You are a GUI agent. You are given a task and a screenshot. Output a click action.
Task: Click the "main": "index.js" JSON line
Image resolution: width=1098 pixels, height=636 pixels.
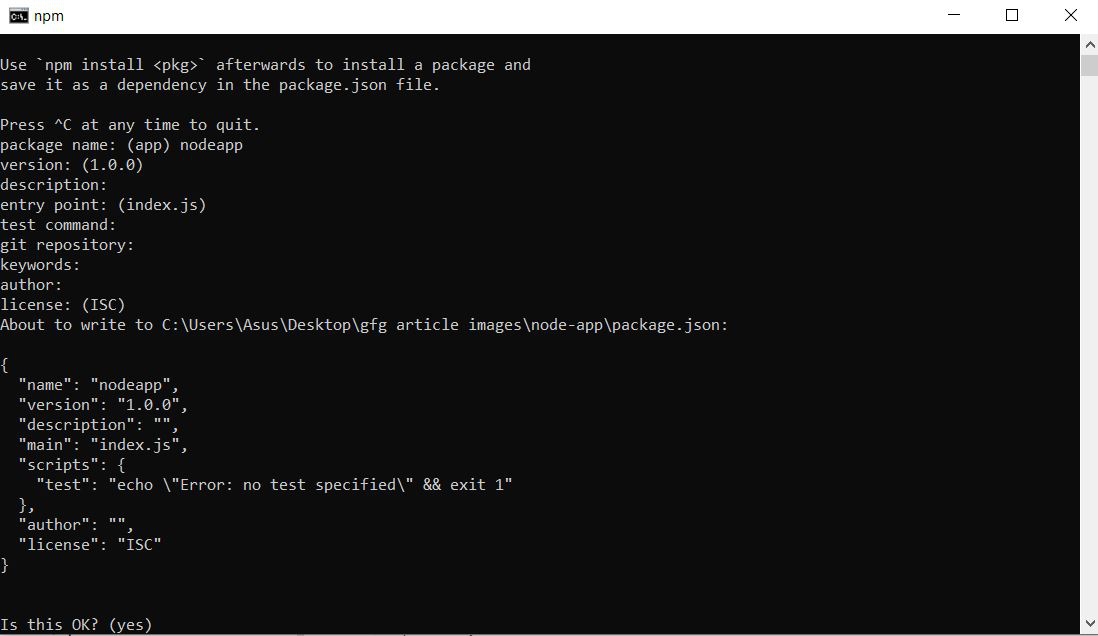pyautogui.click(x=102, y=445)
